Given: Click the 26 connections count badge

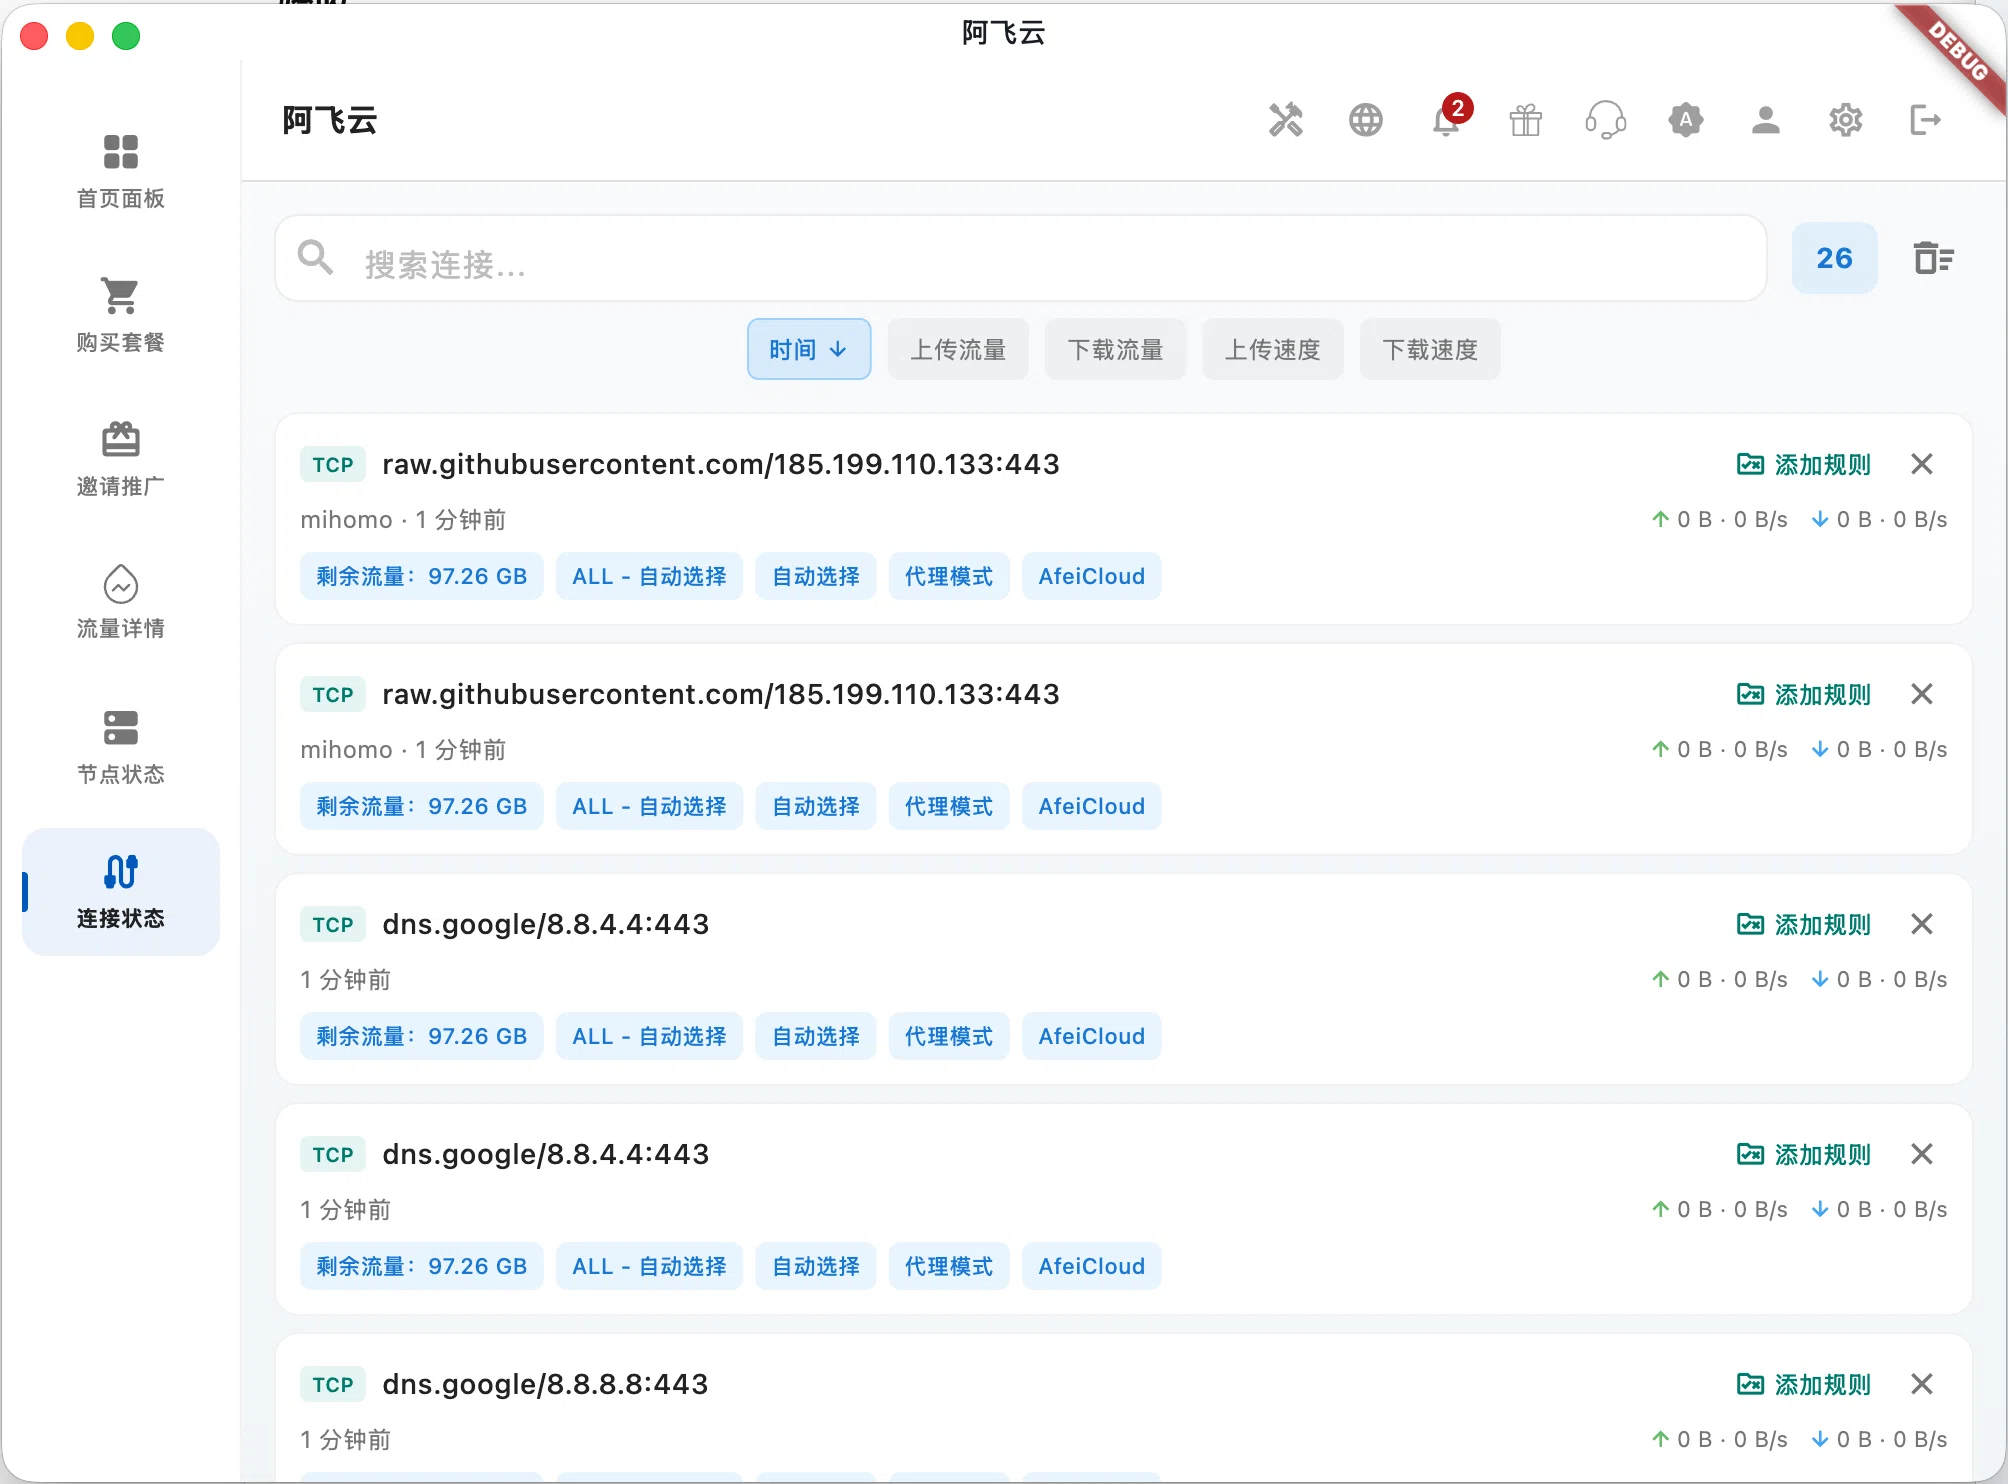Looking at the screenshot, I should (x=1834, y=258).
